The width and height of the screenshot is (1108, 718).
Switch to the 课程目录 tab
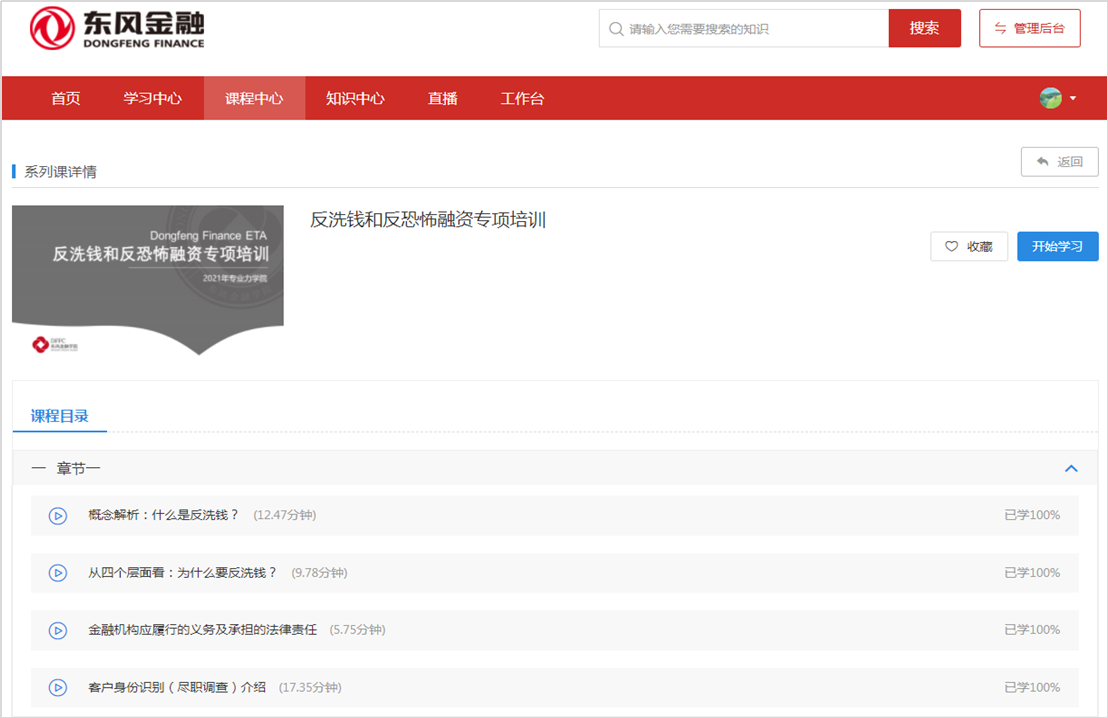pyautogui.click(x=60, y=416)
